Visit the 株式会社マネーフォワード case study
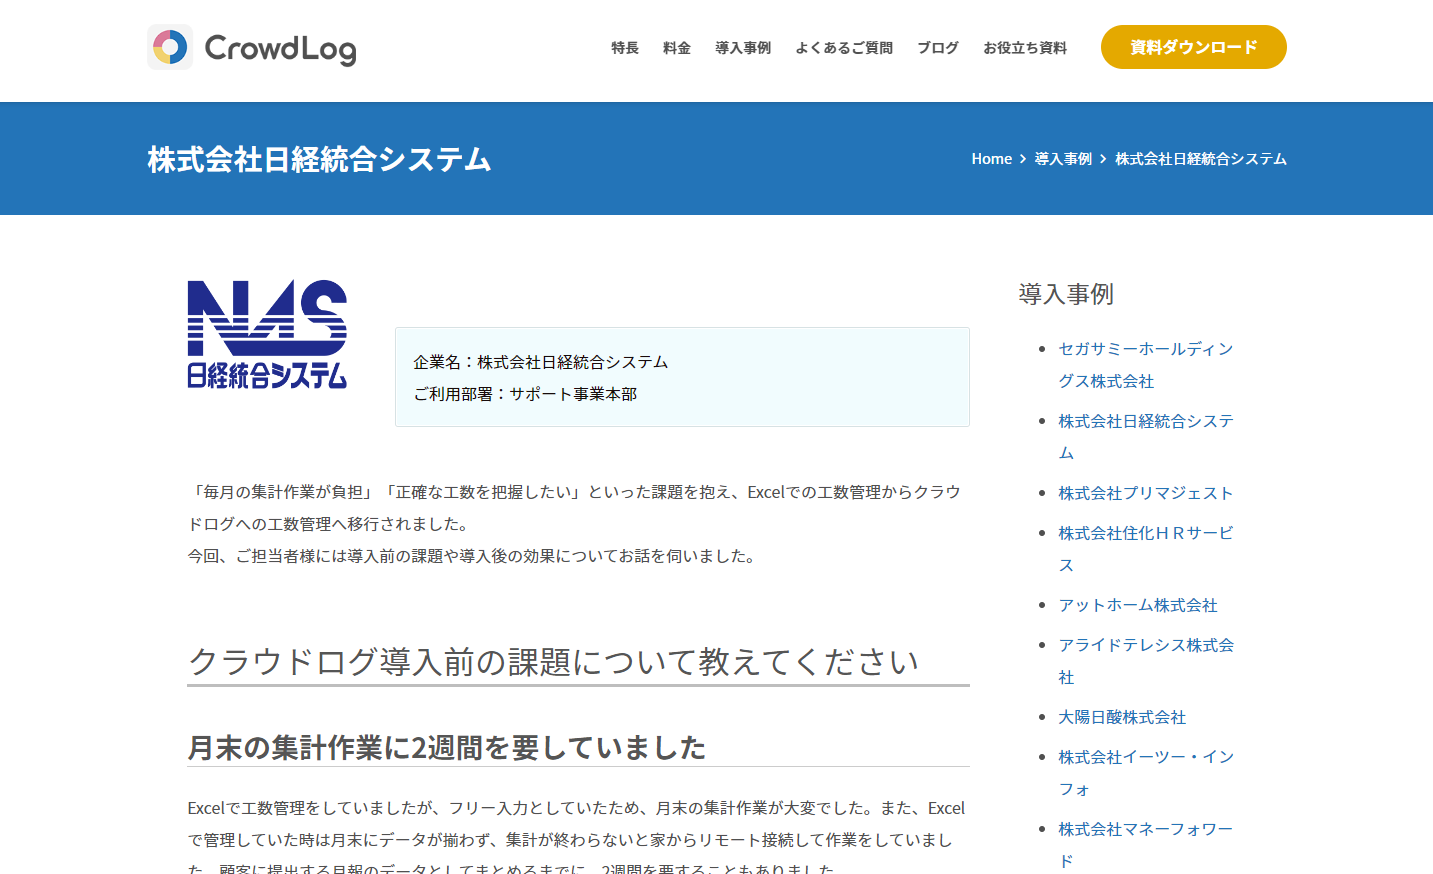The width and height of the screenshot is (1433, 874). (x=1145, y=829)
